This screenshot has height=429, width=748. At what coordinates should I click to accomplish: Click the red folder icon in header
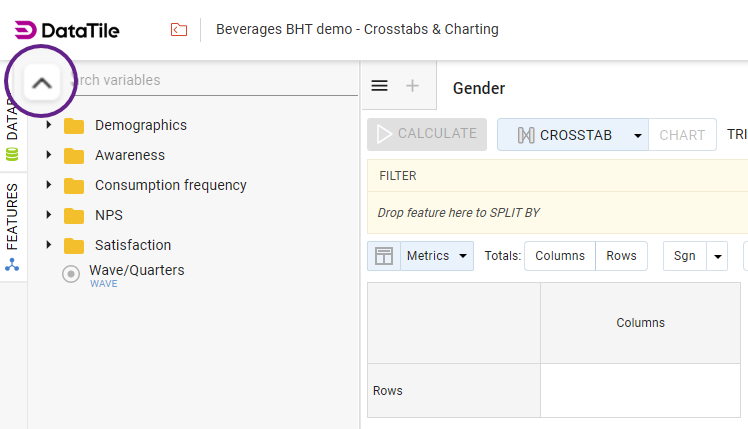179,30
